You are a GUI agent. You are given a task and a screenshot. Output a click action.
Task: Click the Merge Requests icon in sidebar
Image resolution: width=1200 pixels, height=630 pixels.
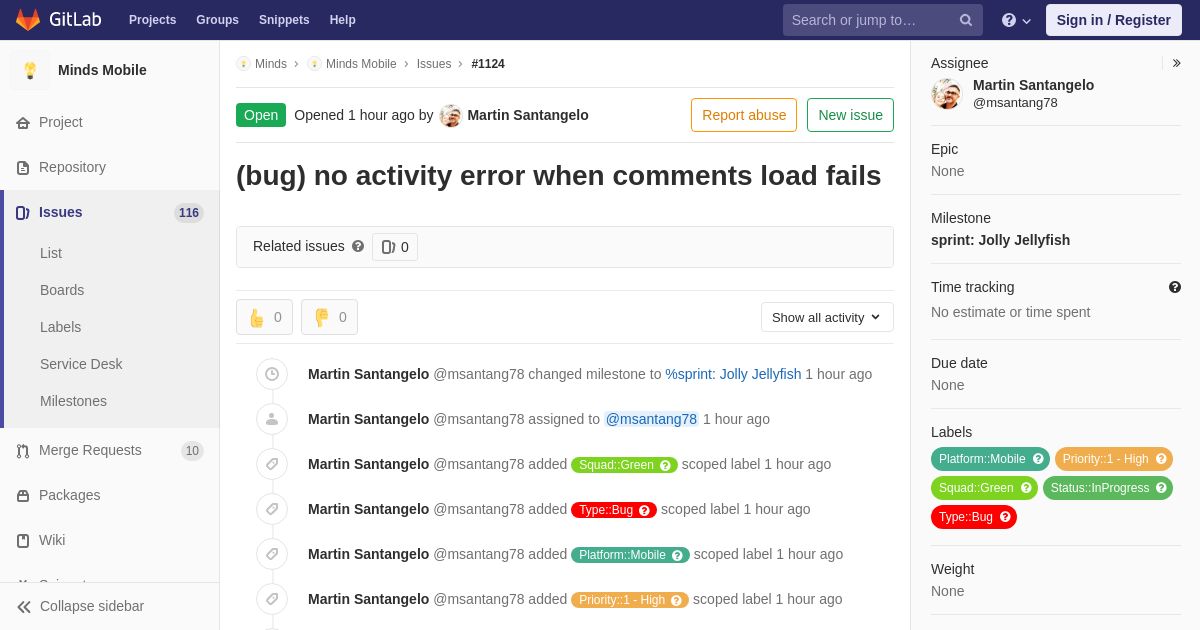23,451
